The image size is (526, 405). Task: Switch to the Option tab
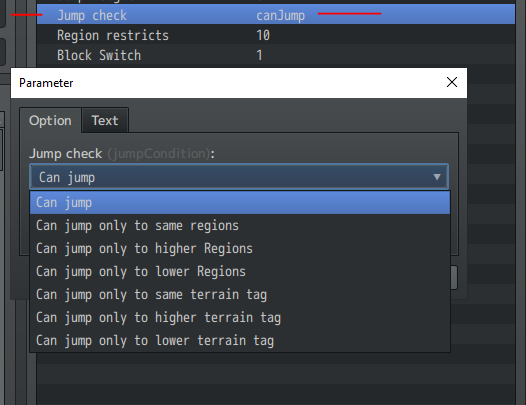click(50, 120)
